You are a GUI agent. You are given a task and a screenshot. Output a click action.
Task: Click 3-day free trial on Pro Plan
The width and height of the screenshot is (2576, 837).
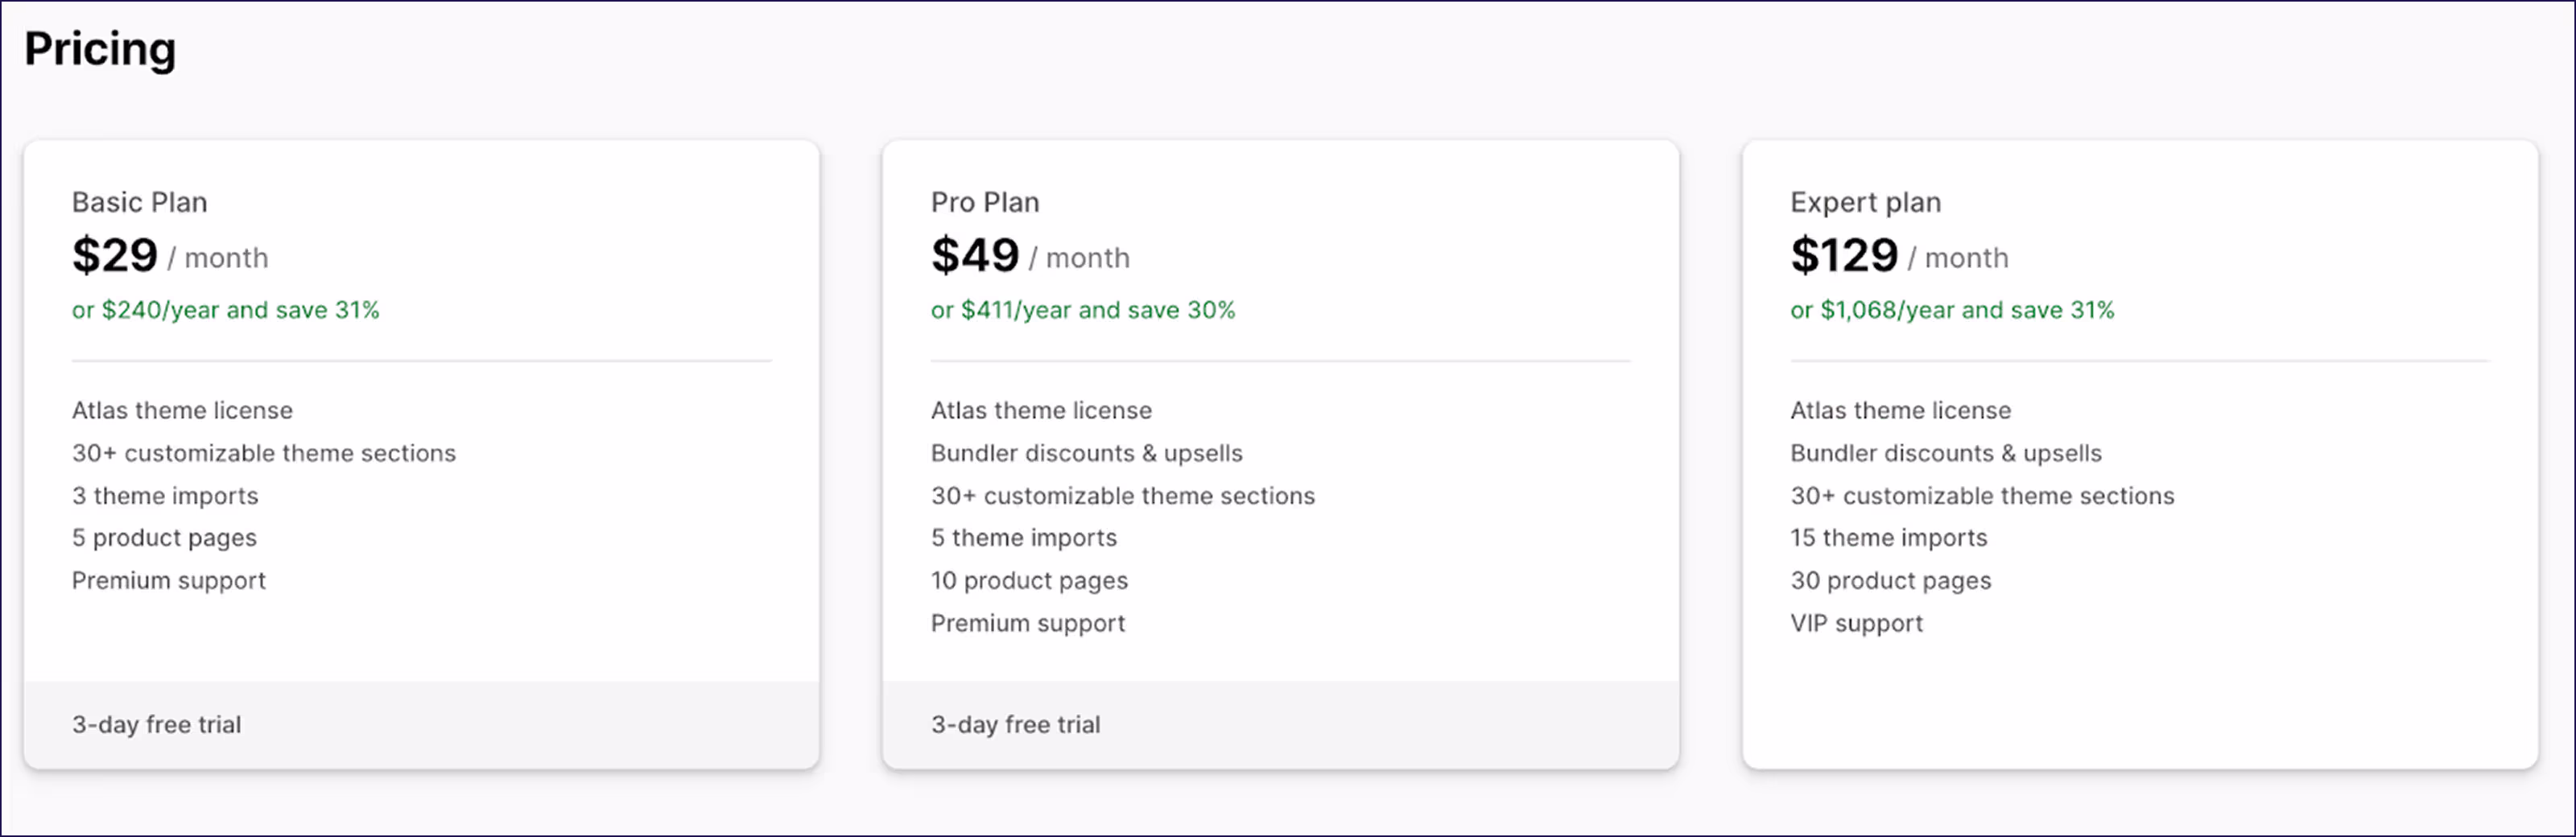pos(1015,724)
